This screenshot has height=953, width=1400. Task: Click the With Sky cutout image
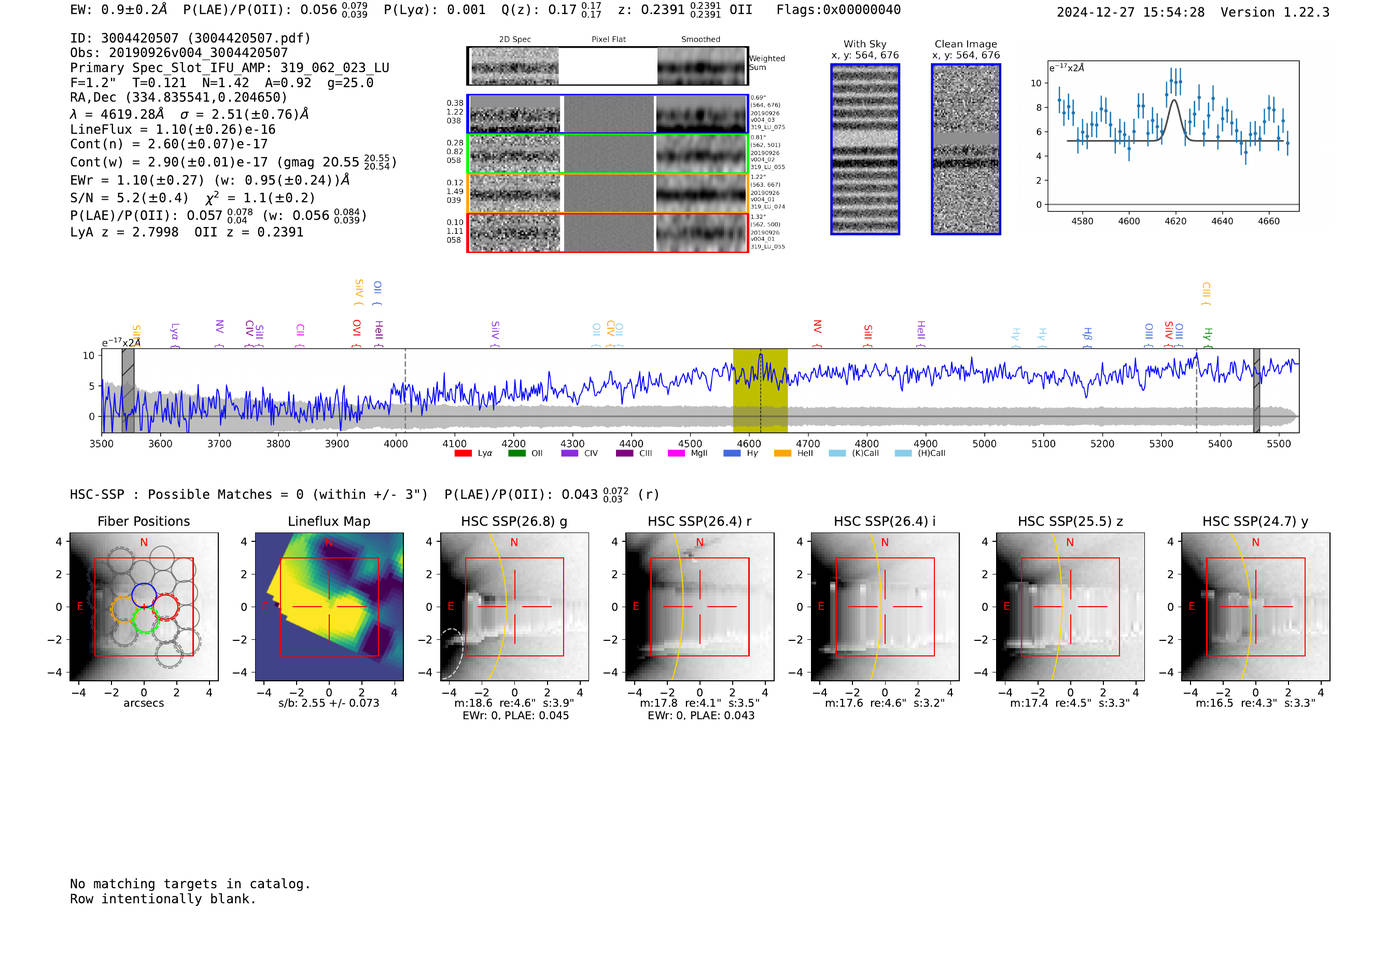pyautogui.click(x=865, y=149)
